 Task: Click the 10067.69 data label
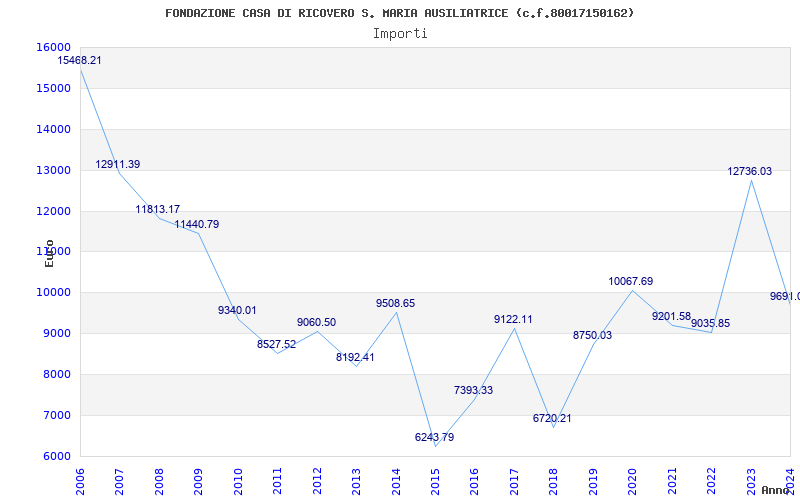[x=631, y=281]
